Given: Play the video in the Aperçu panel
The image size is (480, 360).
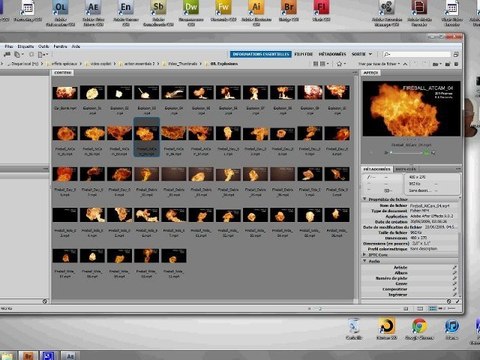Looking at the screenshot, I should [x=386, y=153].
